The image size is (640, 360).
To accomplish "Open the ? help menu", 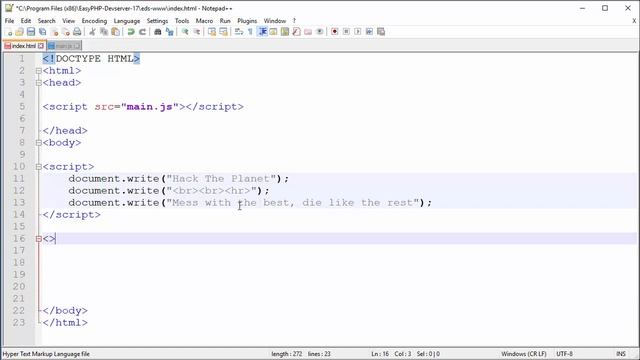I will point(294,21).
